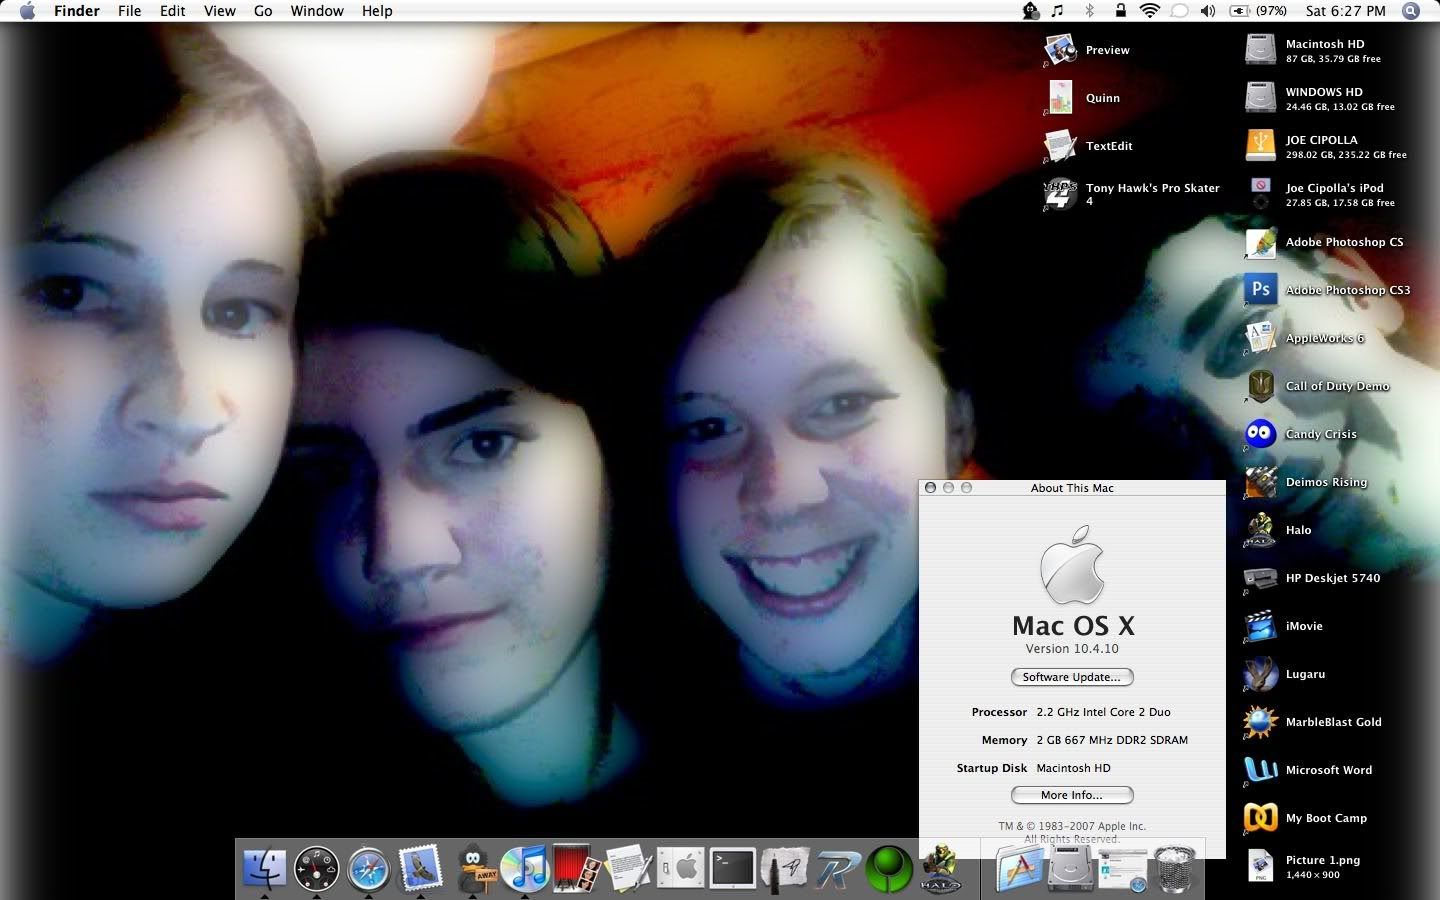
Task: Open the File menu
Action: tap(130, 11)
